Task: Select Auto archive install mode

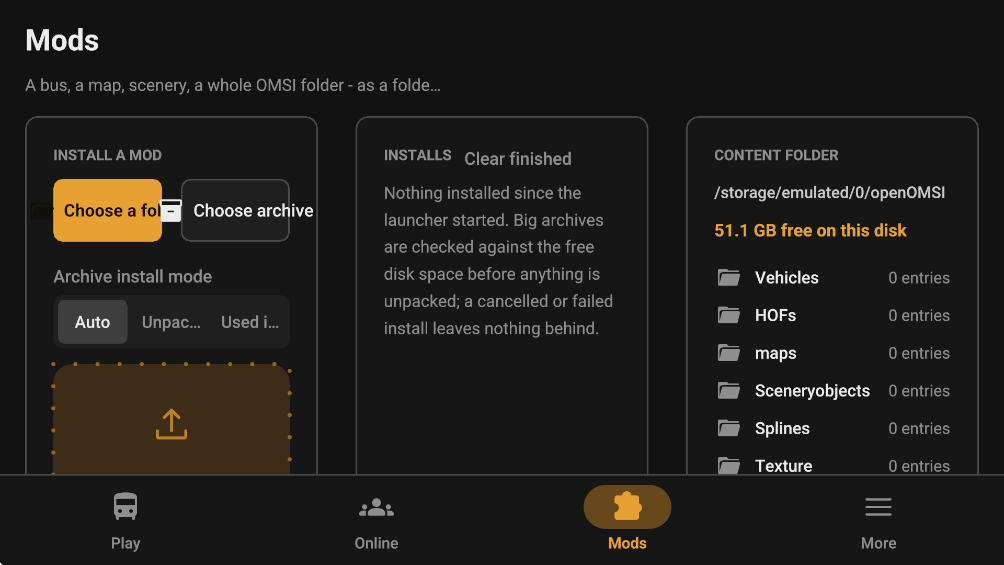Action: [93, 322]
